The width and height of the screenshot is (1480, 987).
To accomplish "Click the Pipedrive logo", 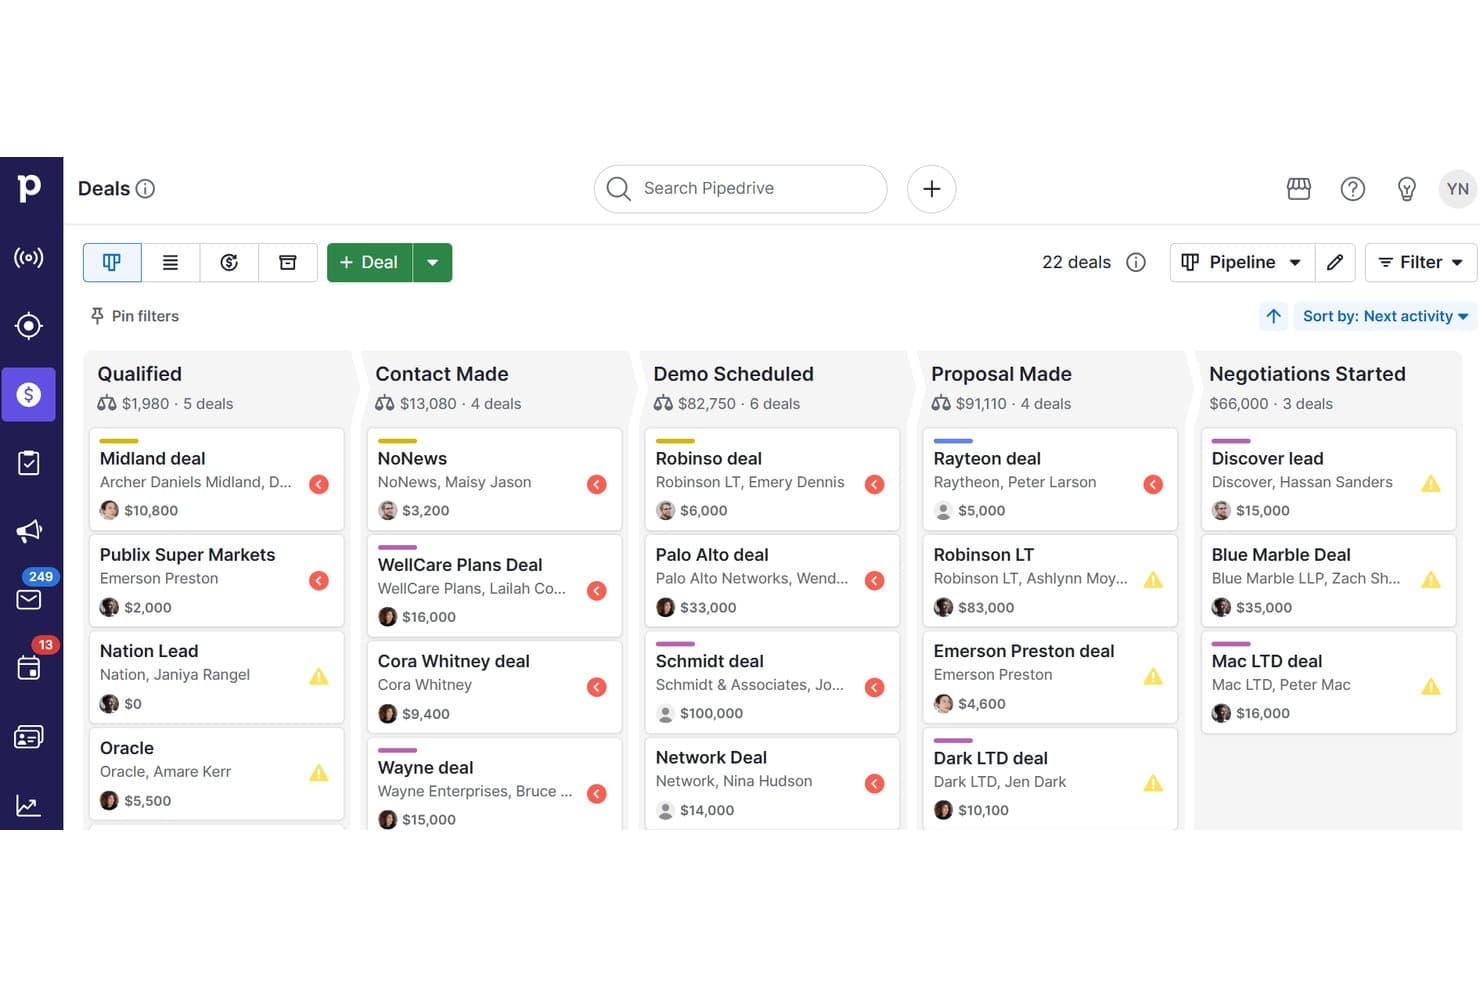I will pos(29,188).
